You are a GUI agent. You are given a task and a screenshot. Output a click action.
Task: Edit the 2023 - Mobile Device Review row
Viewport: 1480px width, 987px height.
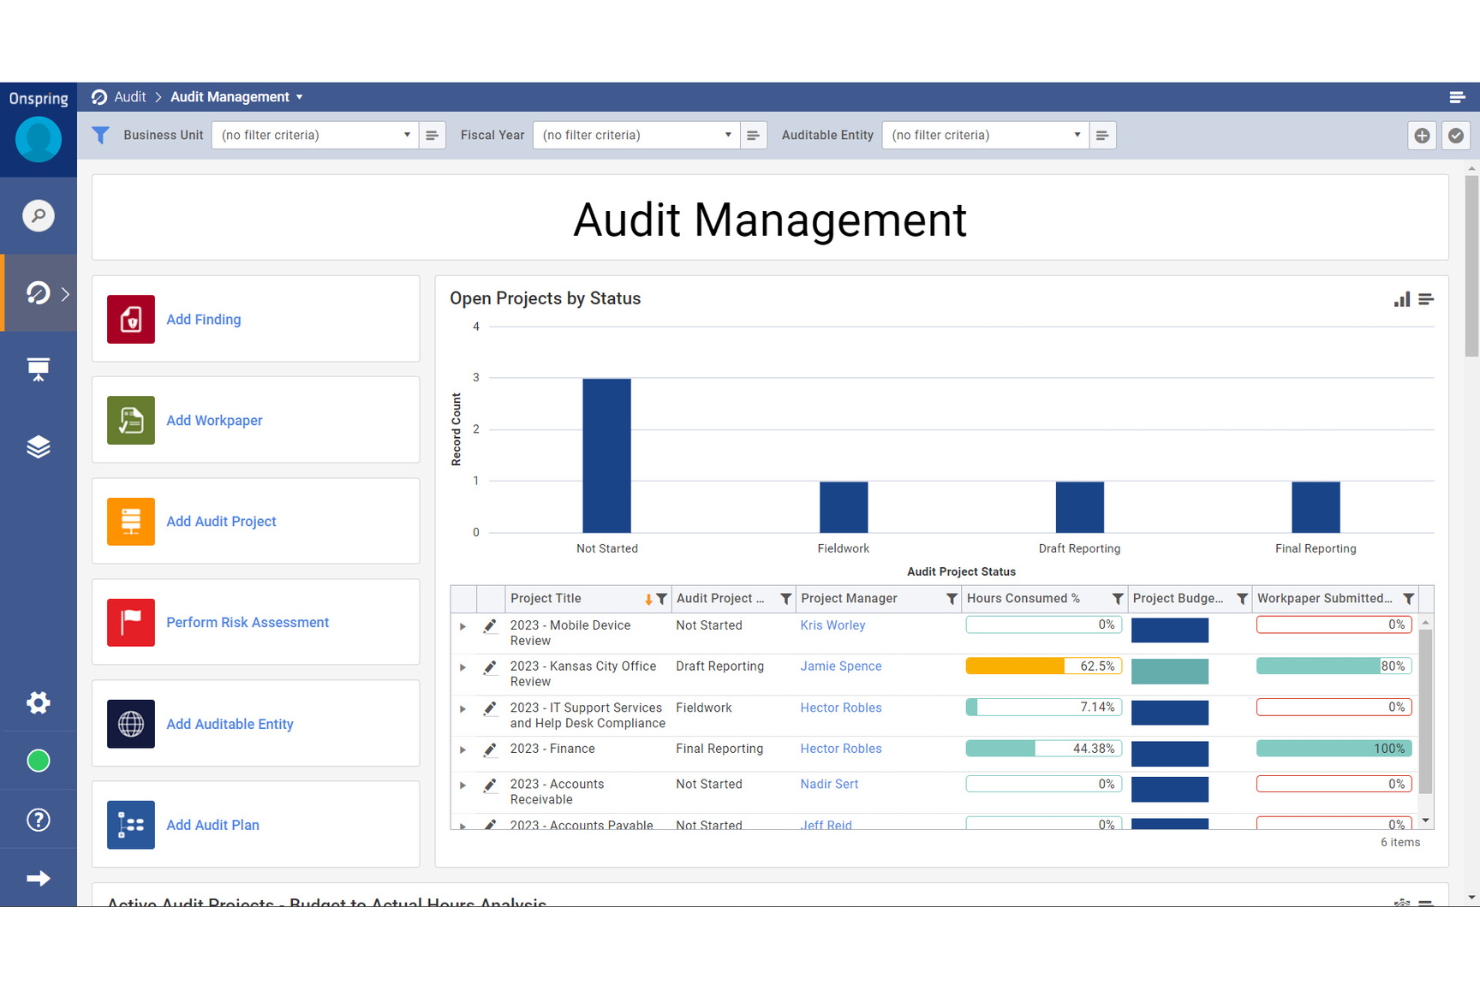click(x=490, y=626)
